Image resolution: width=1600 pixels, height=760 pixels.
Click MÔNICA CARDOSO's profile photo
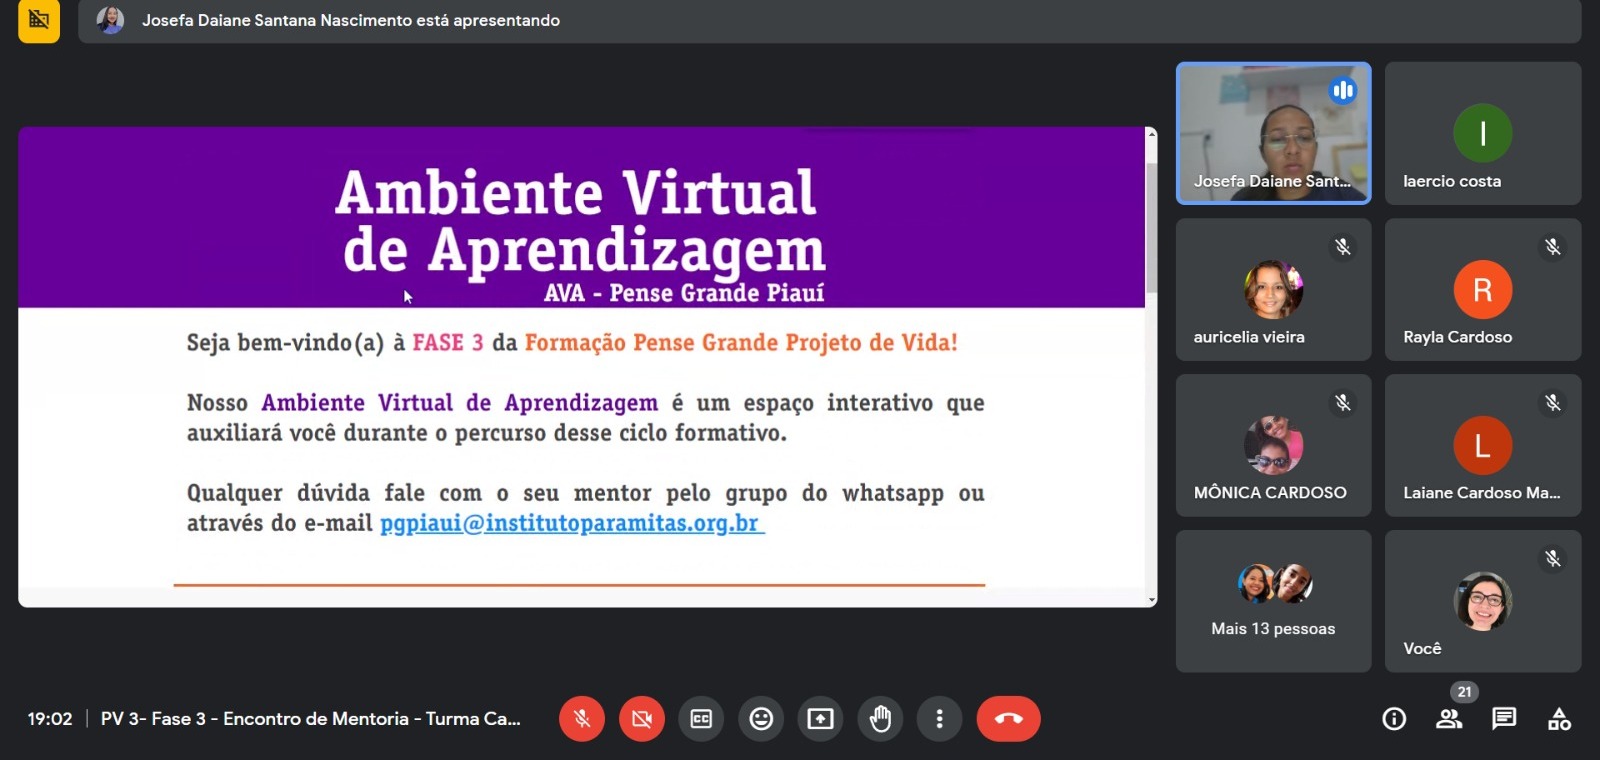click(x=1273, y=445)
